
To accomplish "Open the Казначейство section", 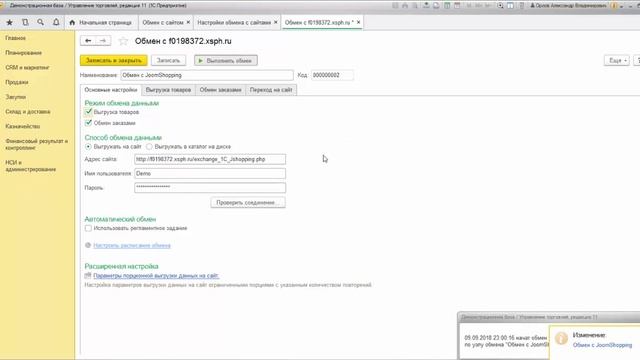I will point(23,126).
